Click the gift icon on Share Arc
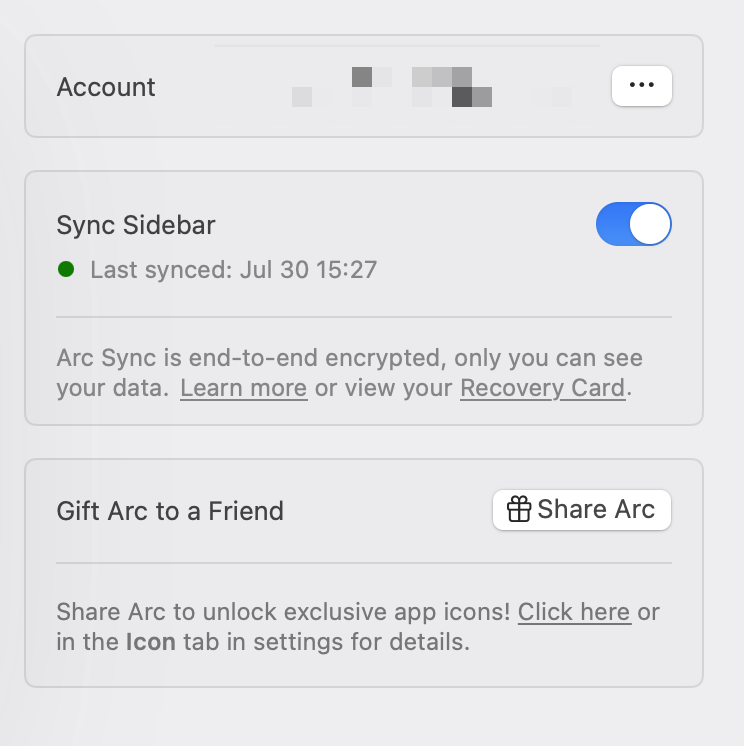 click(x=519, y=509)
